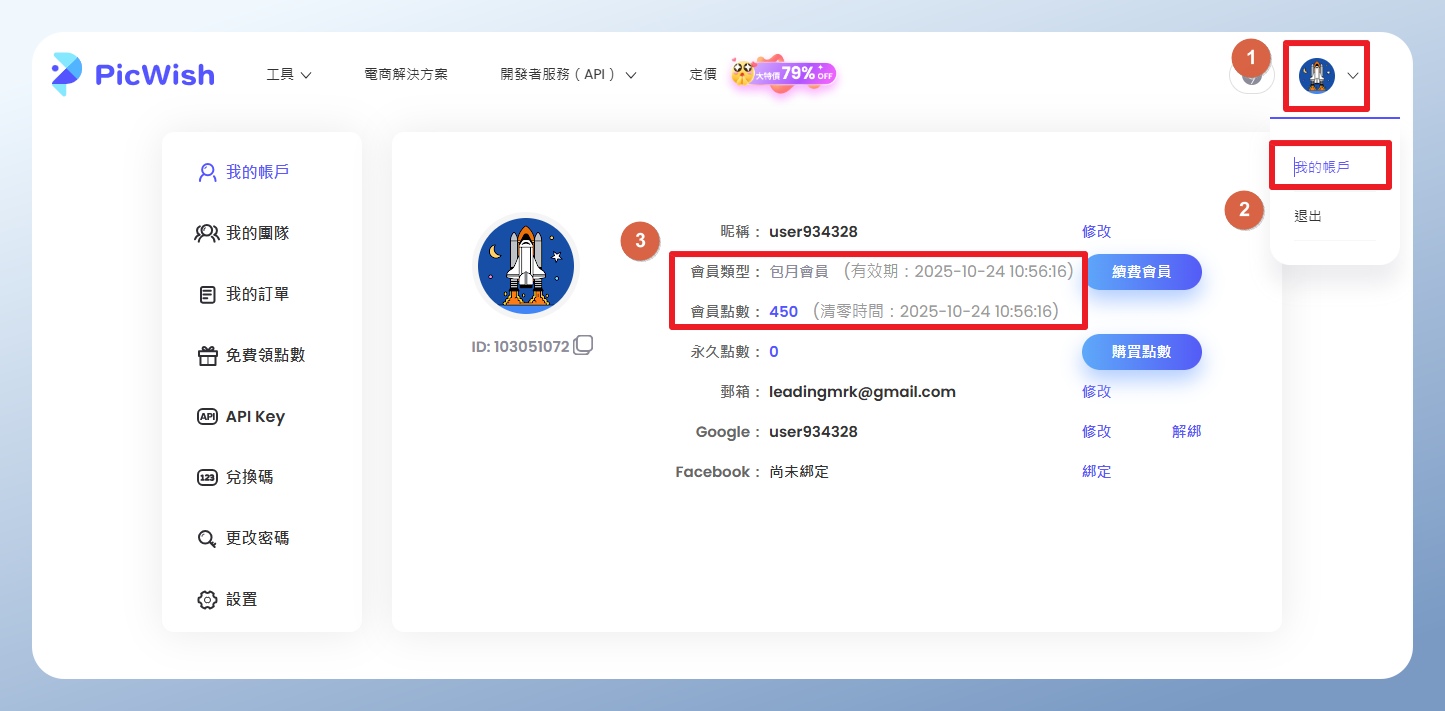This screenshot has width=1445, height=711.
Task: Click the magnifier icon for change password
Action: [x=207, y=539]
